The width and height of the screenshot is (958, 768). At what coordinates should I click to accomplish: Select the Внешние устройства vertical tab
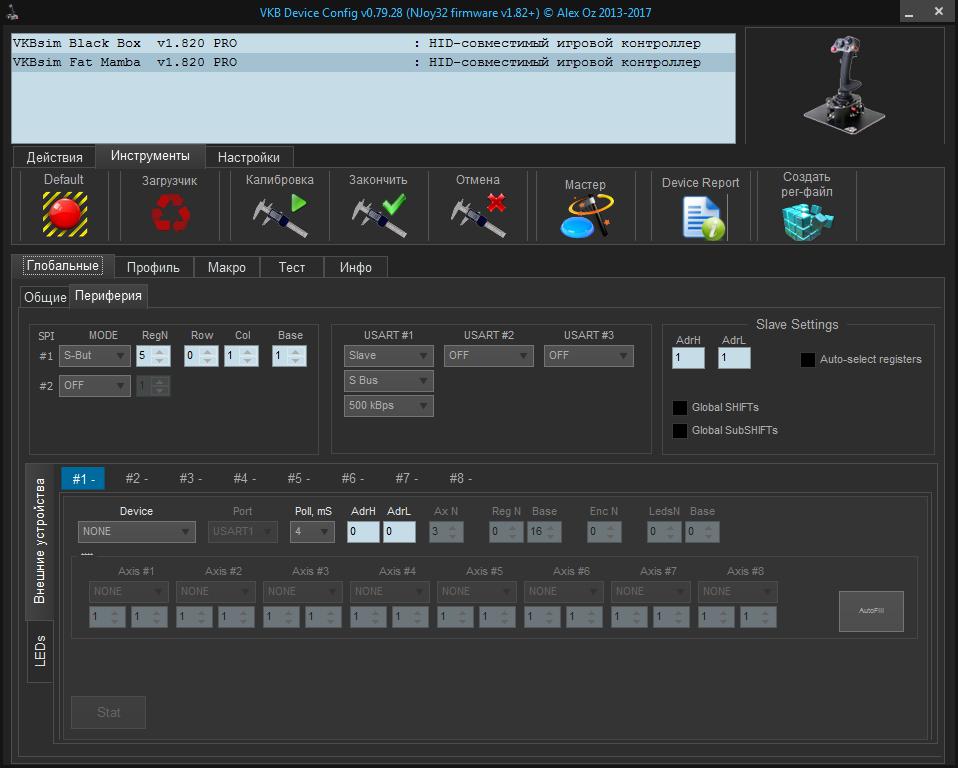point(40,541)
